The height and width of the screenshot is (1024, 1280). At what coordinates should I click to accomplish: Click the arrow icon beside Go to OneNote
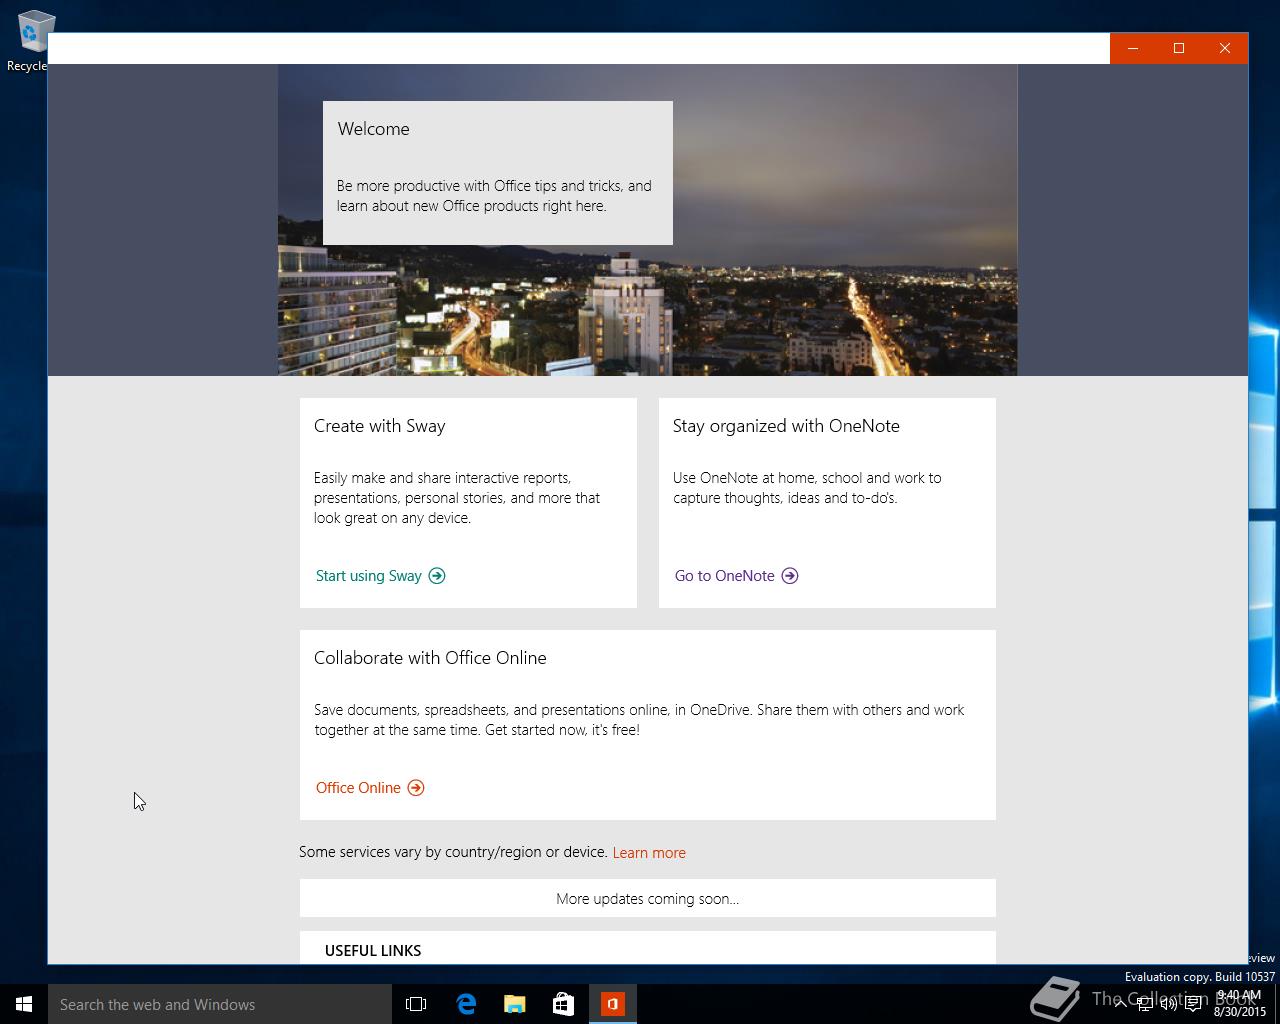click(790, 576)
